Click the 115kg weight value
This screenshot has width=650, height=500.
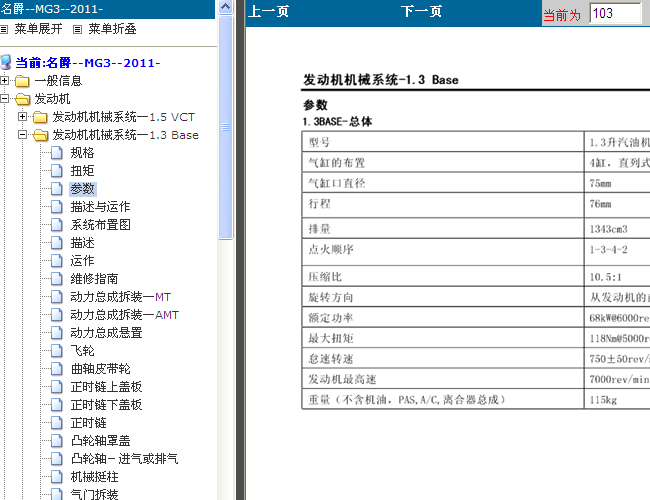click(x=603, y=400)
